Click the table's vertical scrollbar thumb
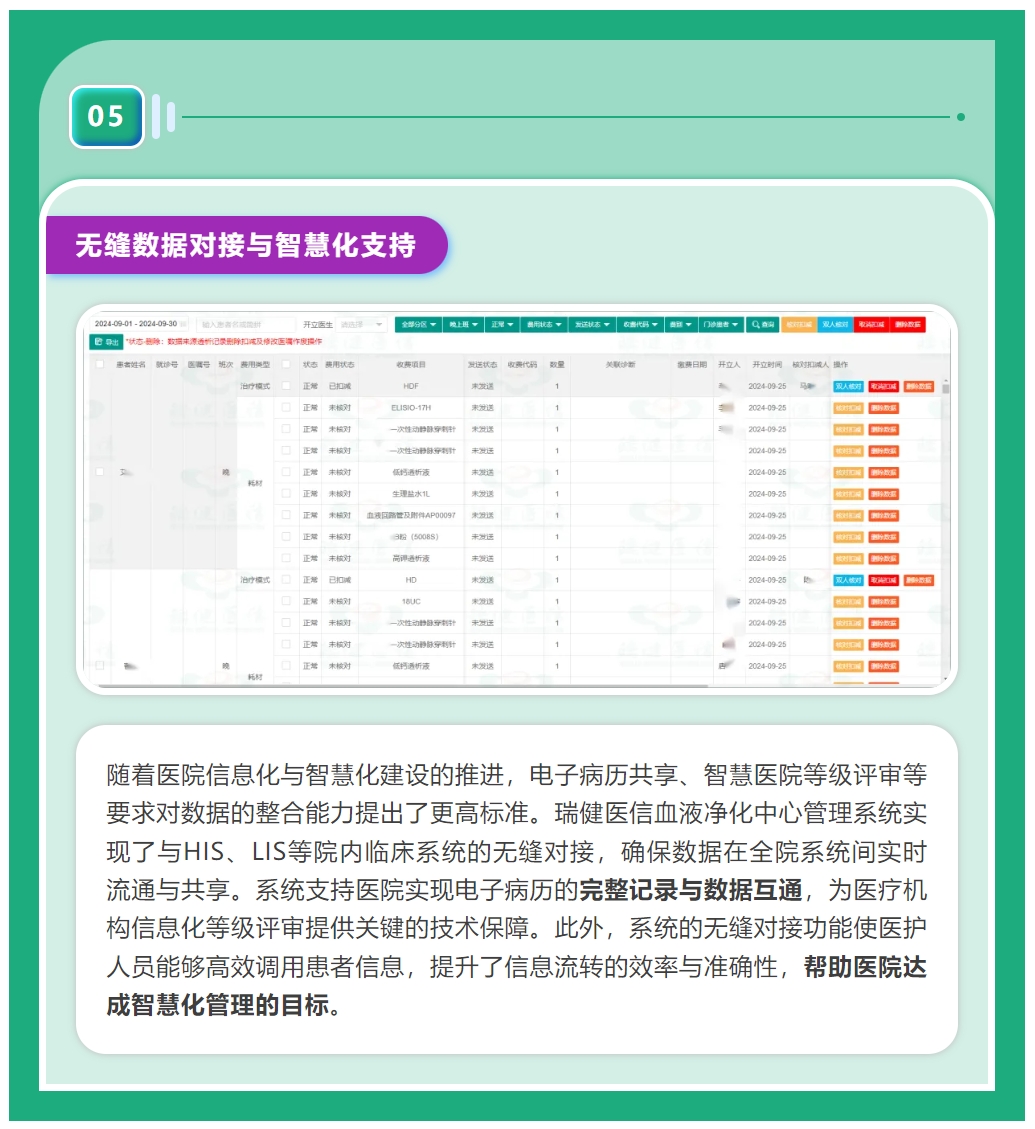The height and width of the screenshot is (1129, 1035). pos(946,388)
